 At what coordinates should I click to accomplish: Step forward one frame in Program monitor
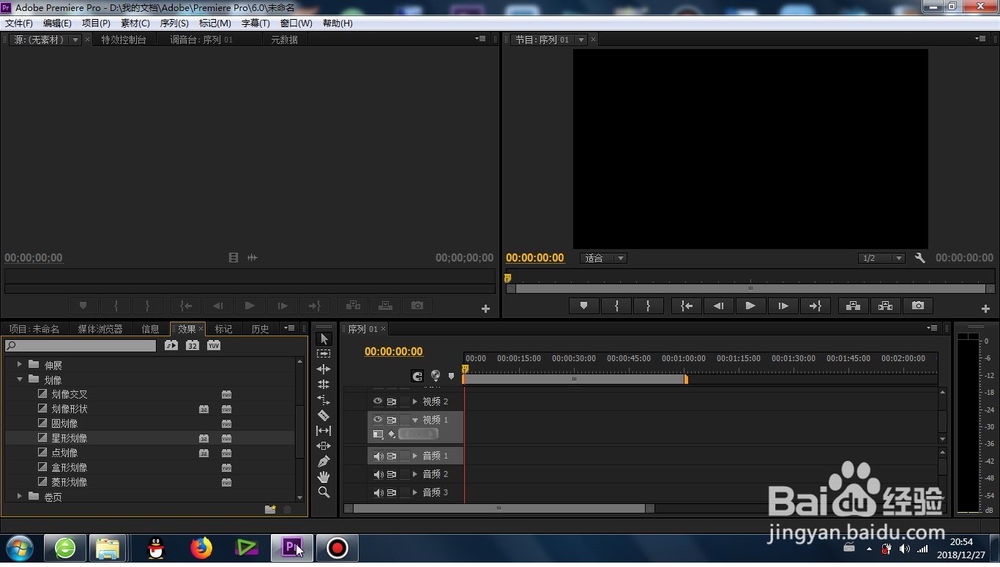click(x=783, y=306)
